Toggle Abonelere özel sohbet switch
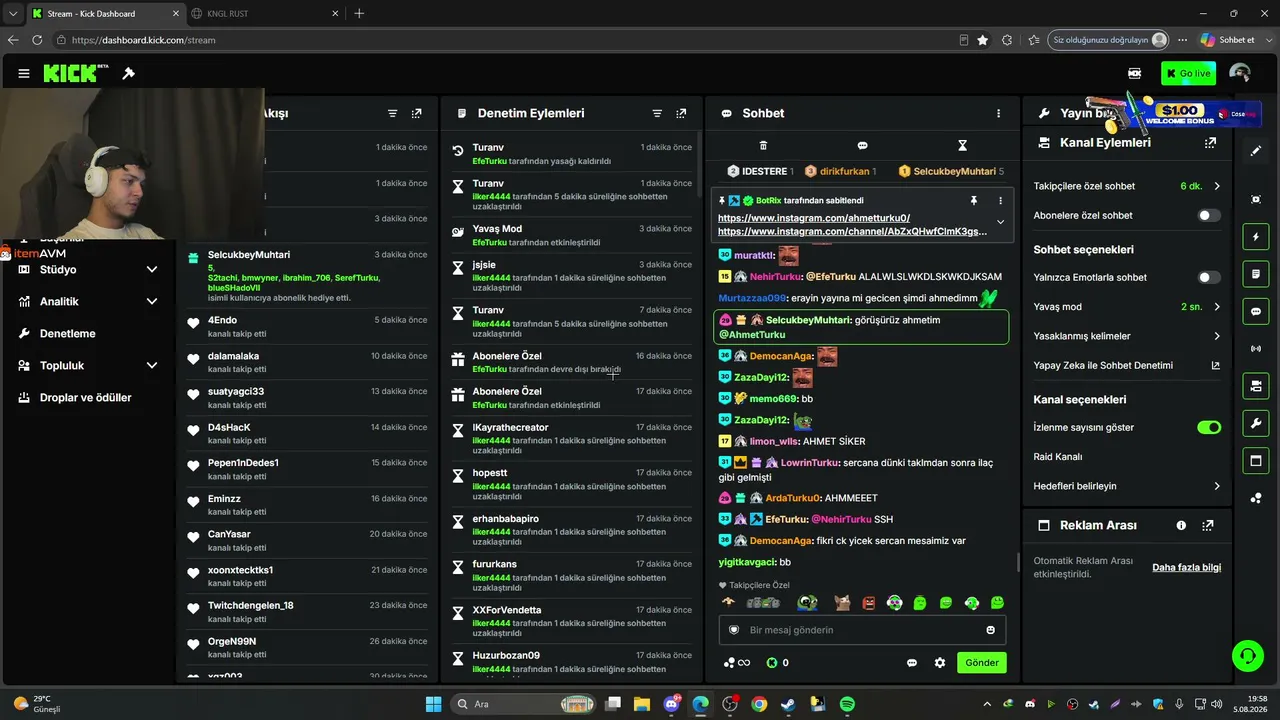Image resolution: width=1280 pixels, height=720 pixels. pos(1209,215)
